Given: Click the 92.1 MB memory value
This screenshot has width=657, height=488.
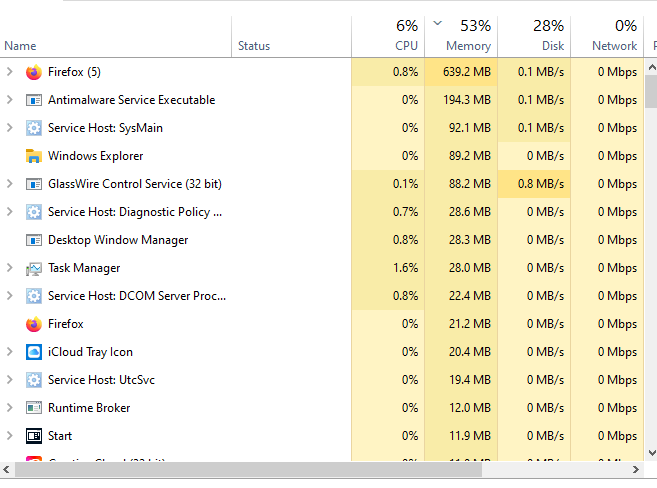Looking at the screenshot, I should (x=470, y=128).
